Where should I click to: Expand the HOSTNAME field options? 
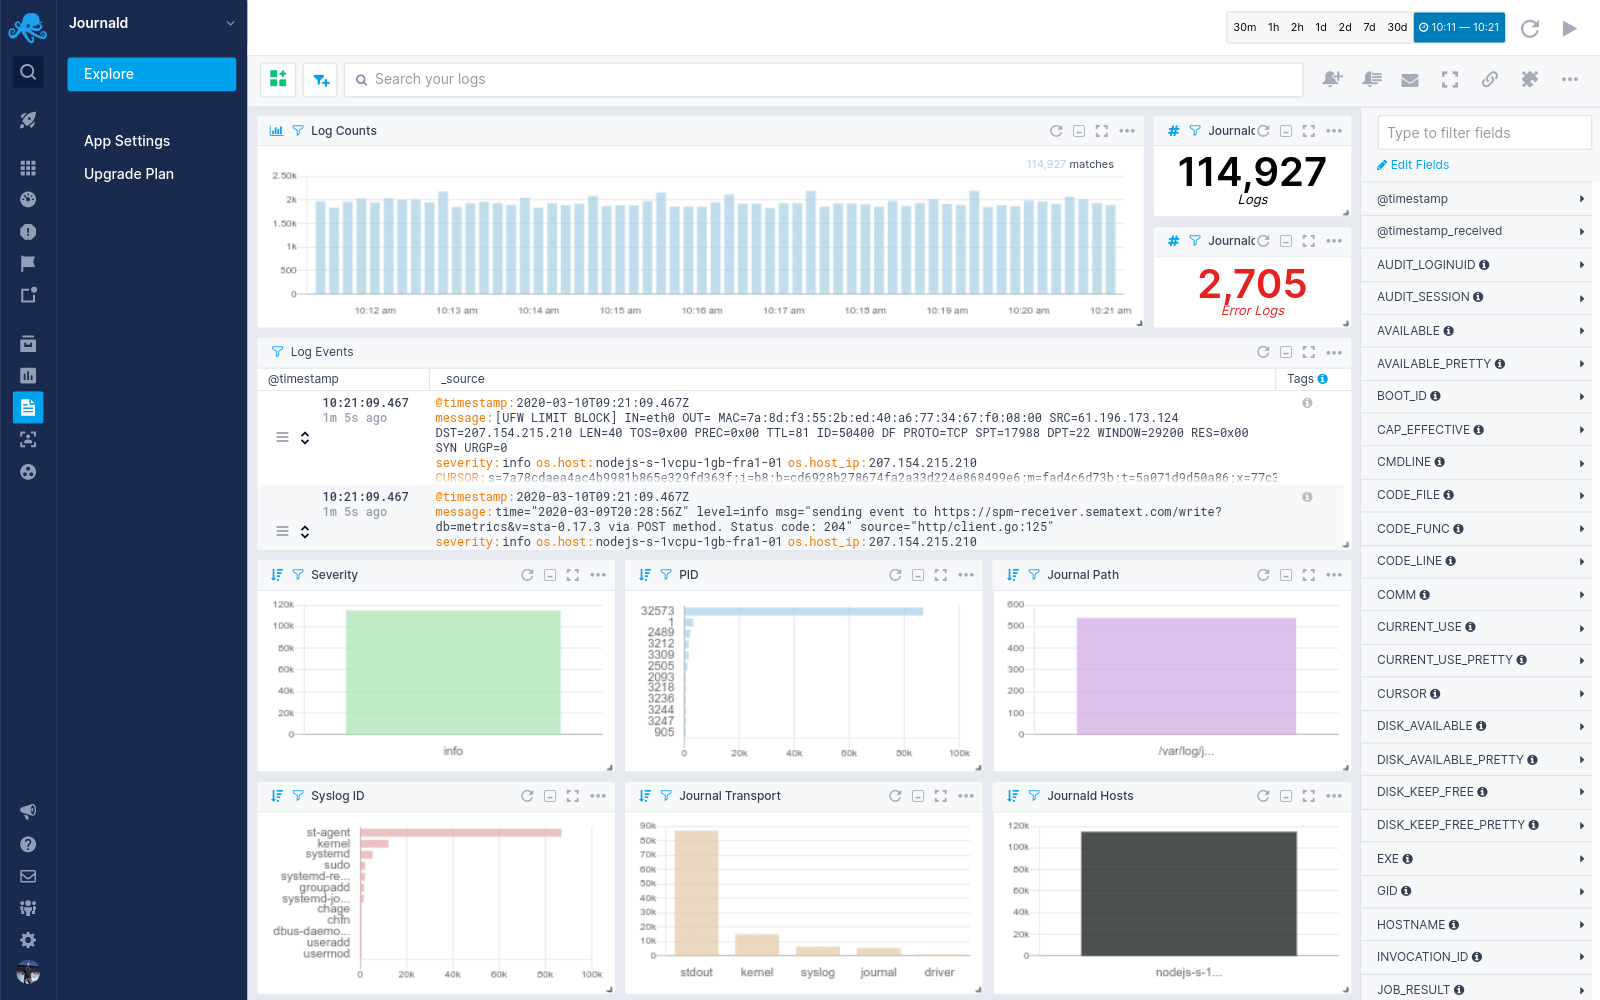pos(1581,924)
